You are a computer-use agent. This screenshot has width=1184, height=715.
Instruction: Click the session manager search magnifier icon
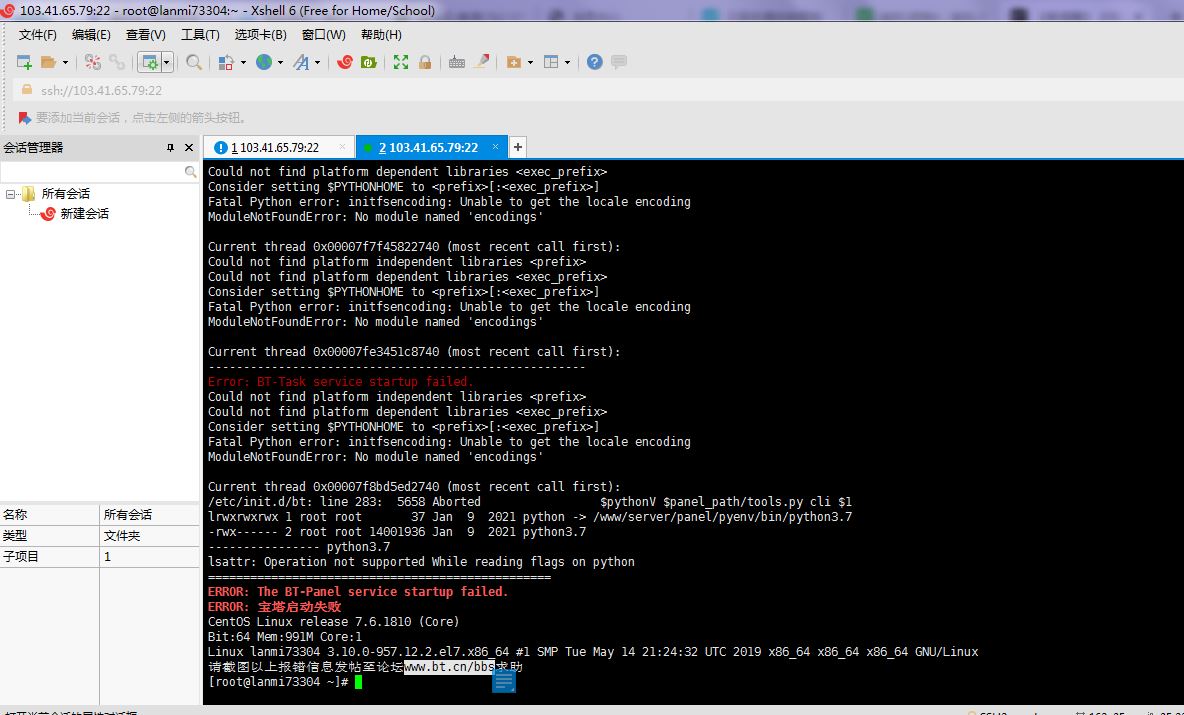tap(190, 172)
